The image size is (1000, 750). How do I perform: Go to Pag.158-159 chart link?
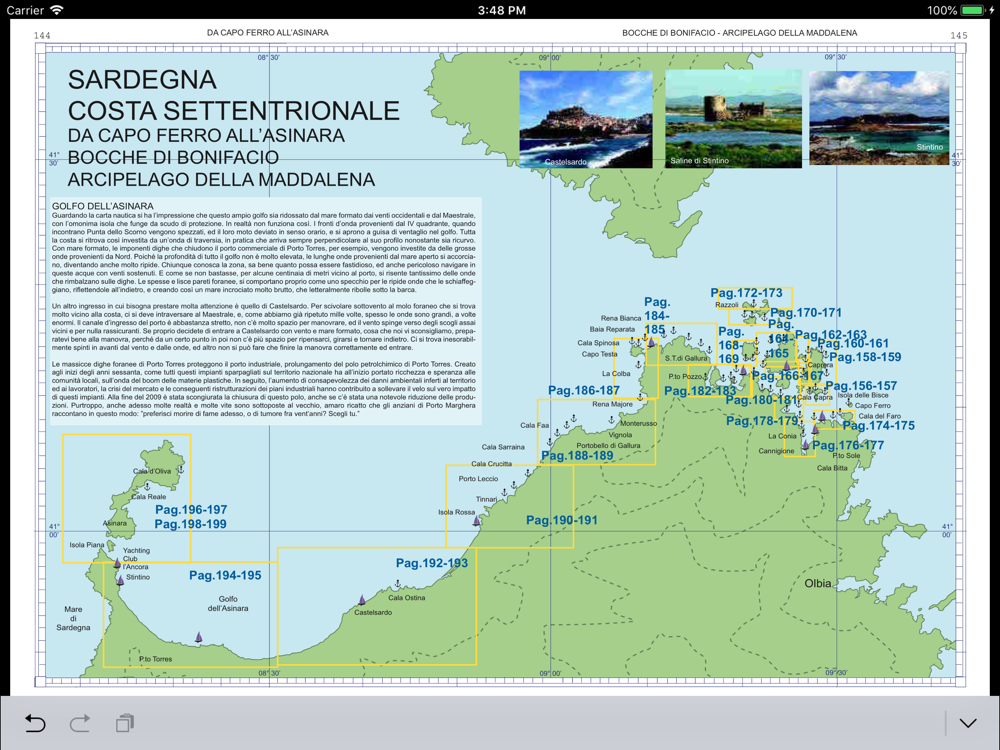865,357
